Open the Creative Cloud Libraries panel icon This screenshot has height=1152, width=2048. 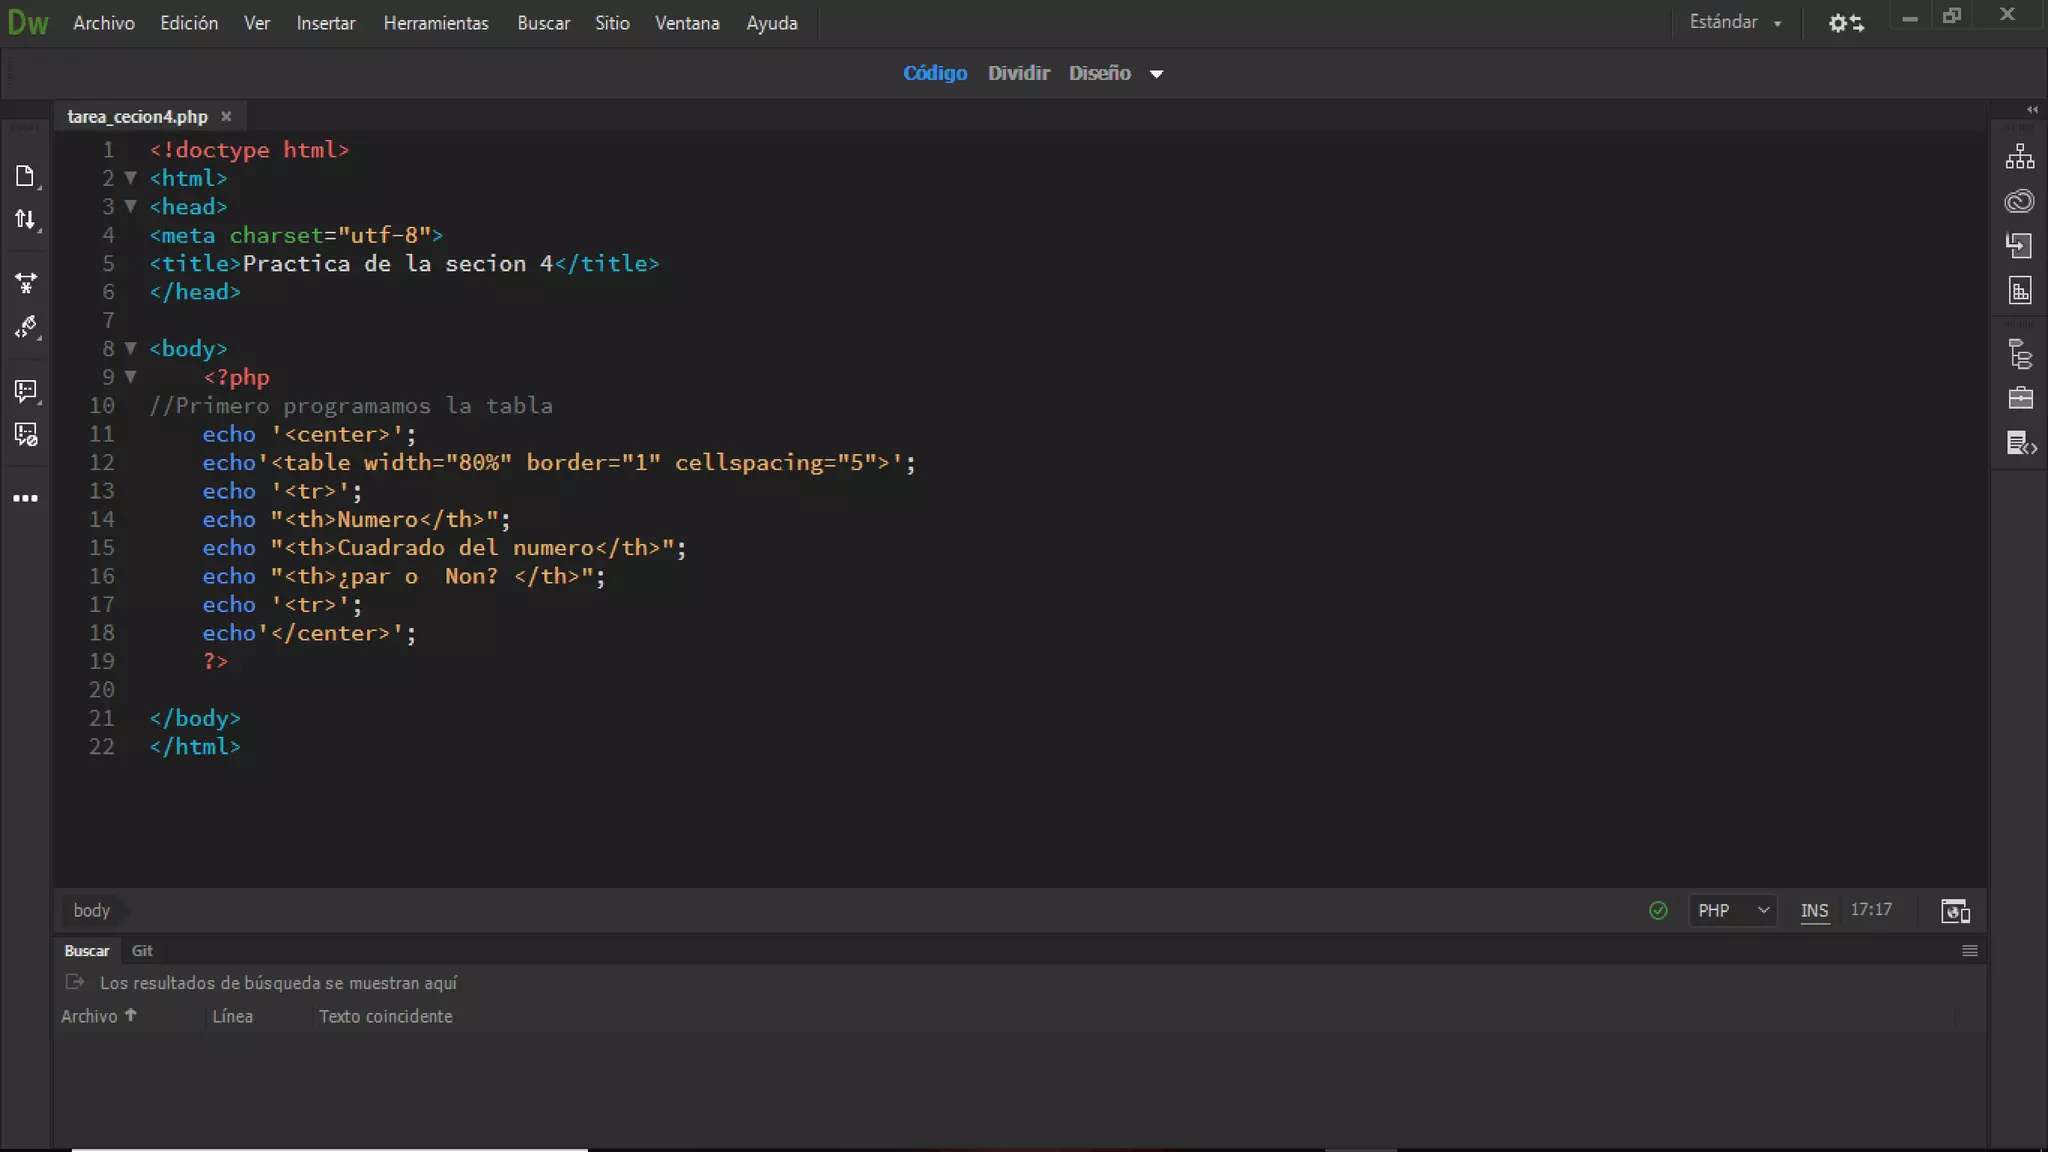coord(2019,201)
